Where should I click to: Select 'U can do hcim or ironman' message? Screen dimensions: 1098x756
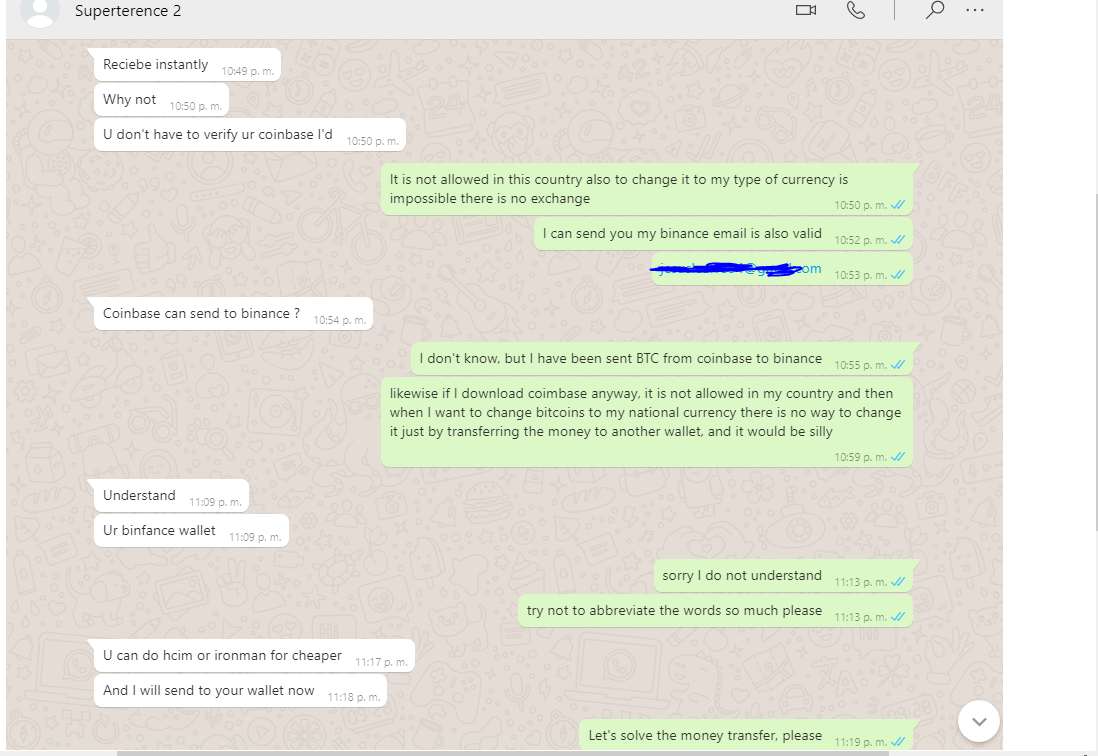pyautogui.click(x=254, y=655)
